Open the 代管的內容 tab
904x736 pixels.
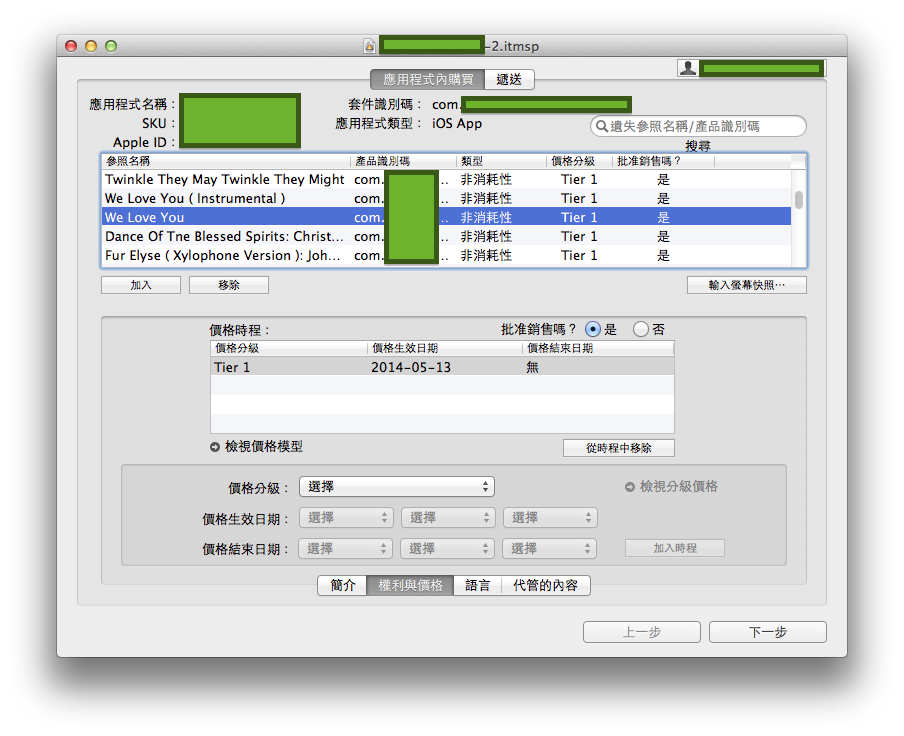click(x=546, y=586)
